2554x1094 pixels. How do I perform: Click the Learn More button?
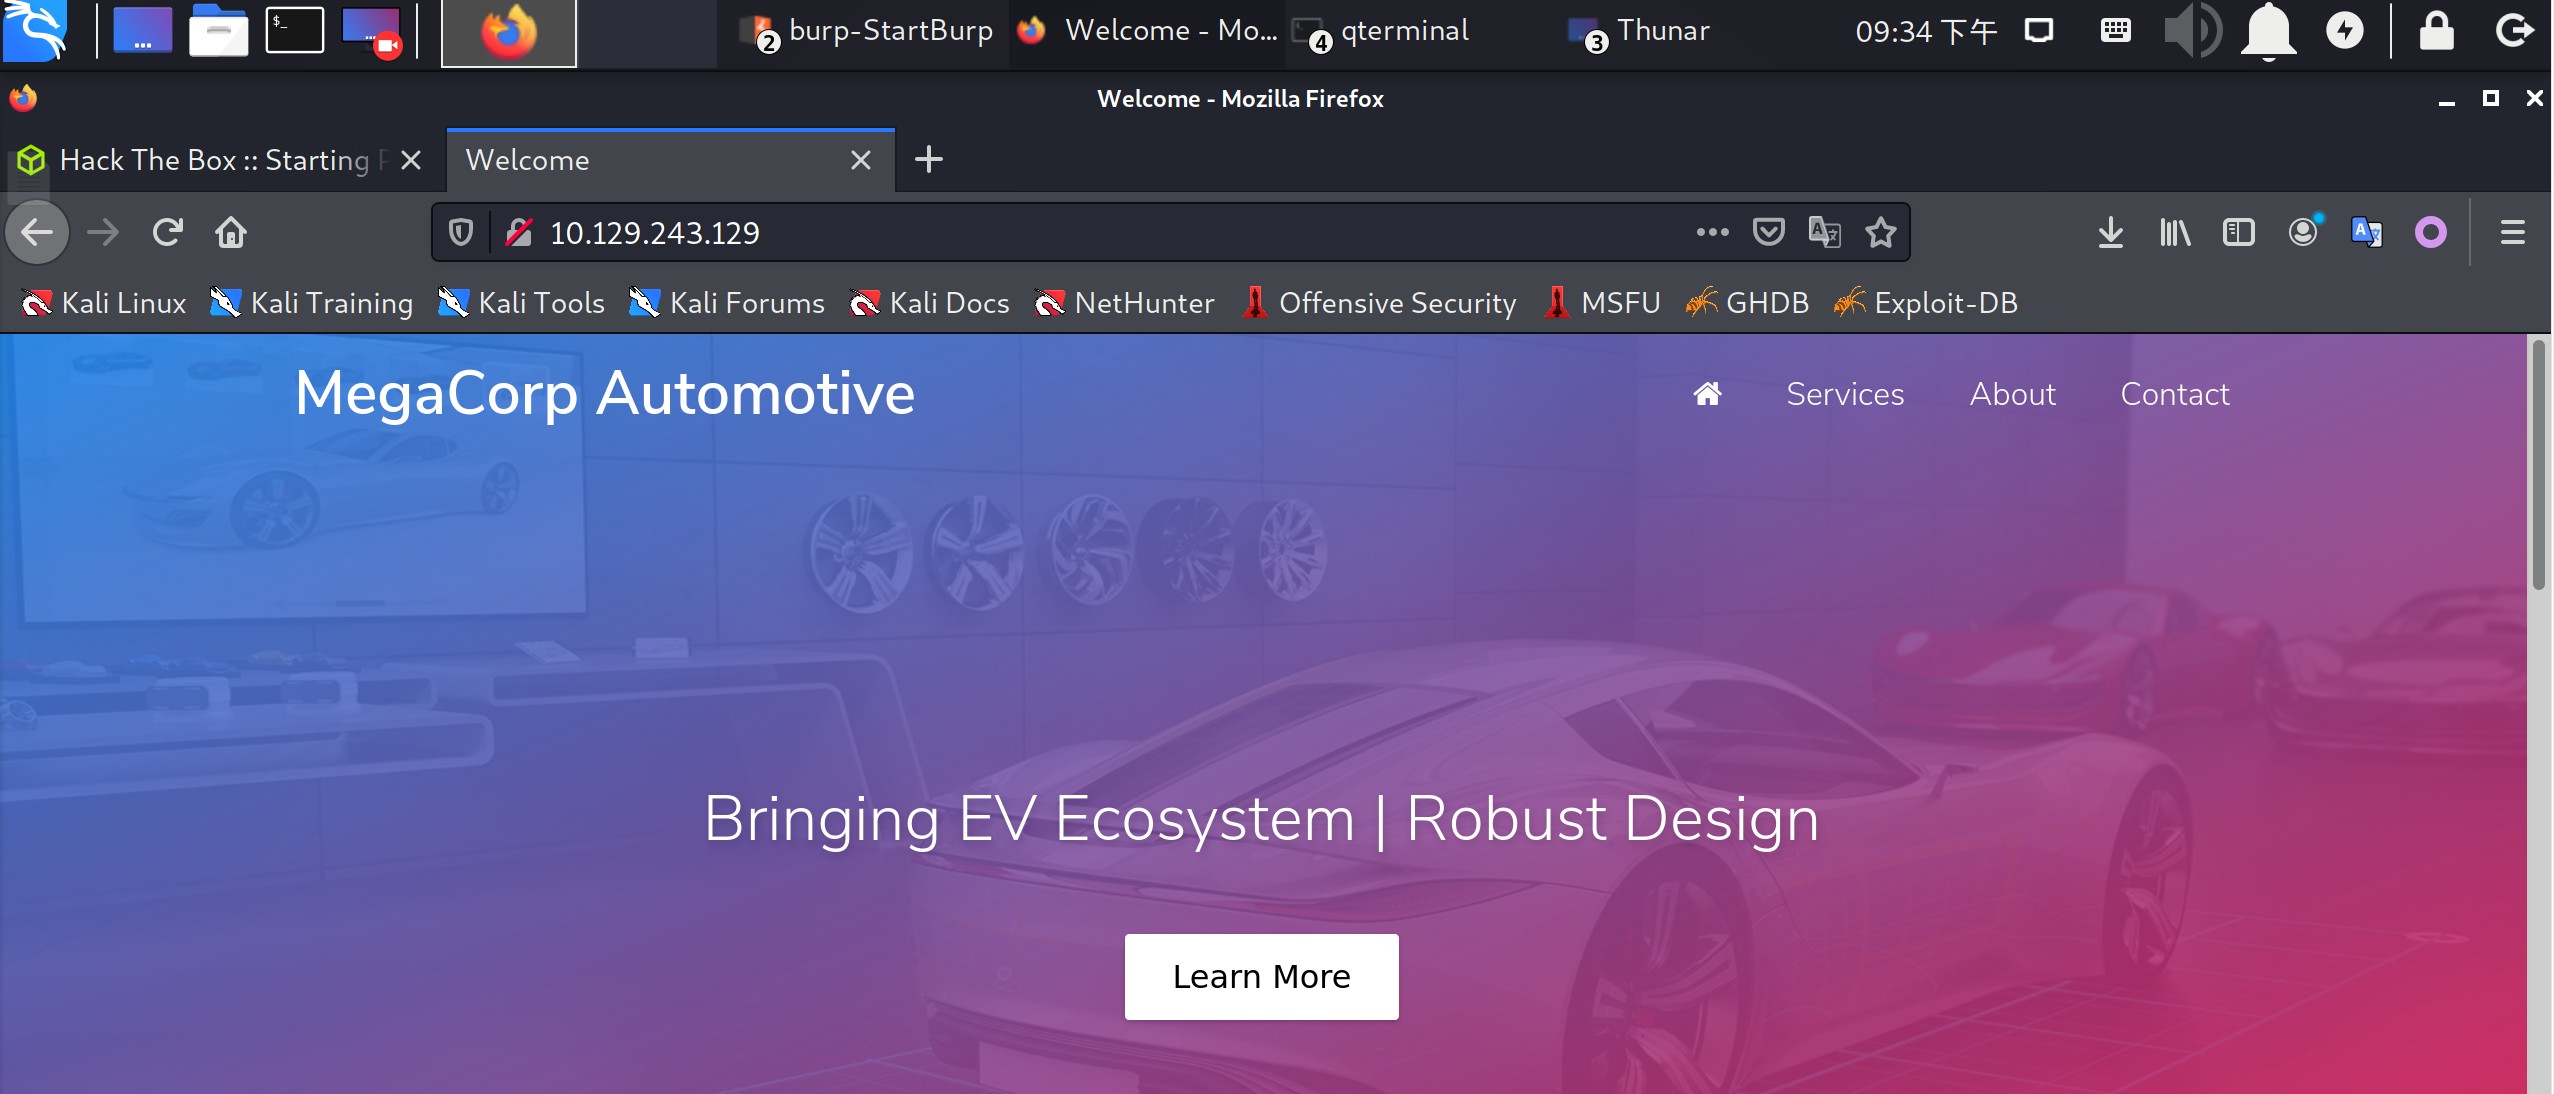(x=1261, y=976)
